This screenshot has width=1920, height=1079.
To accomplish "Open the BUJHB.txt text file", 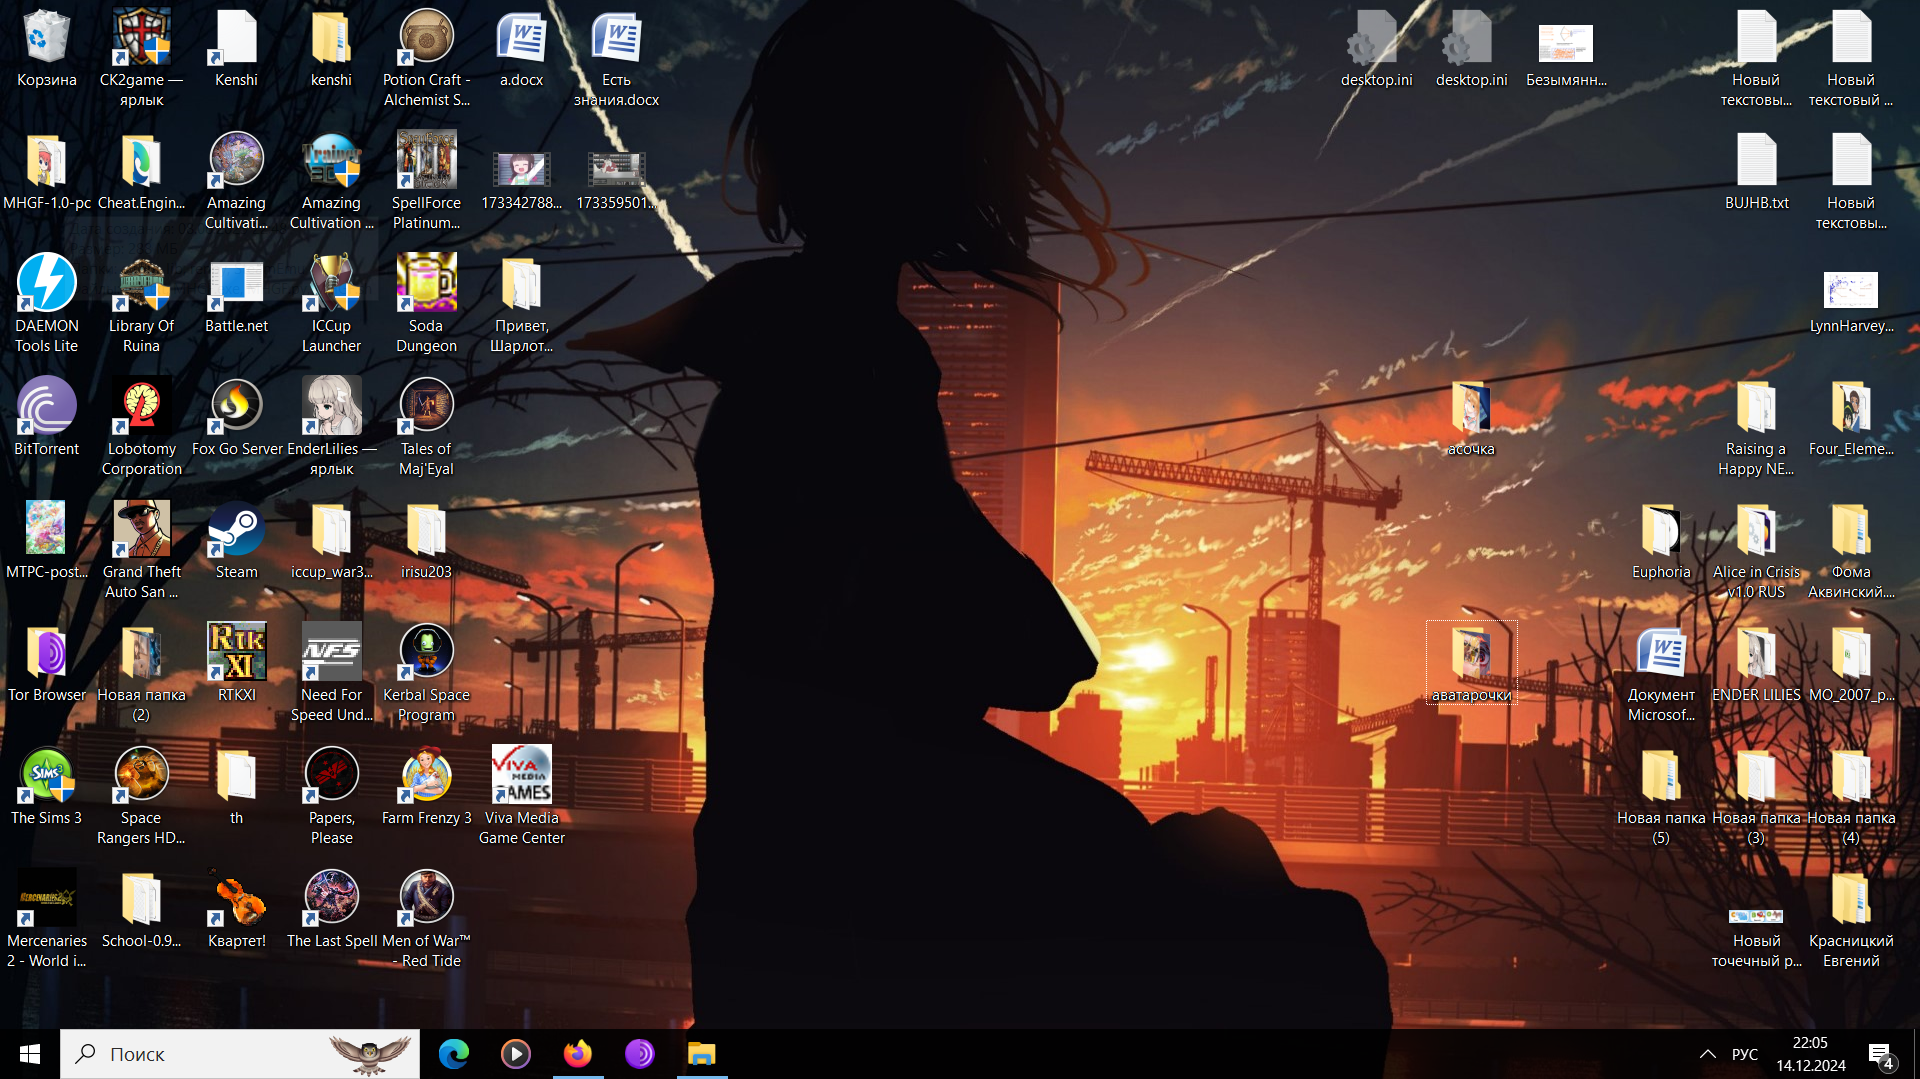I will click(1756, 171).
